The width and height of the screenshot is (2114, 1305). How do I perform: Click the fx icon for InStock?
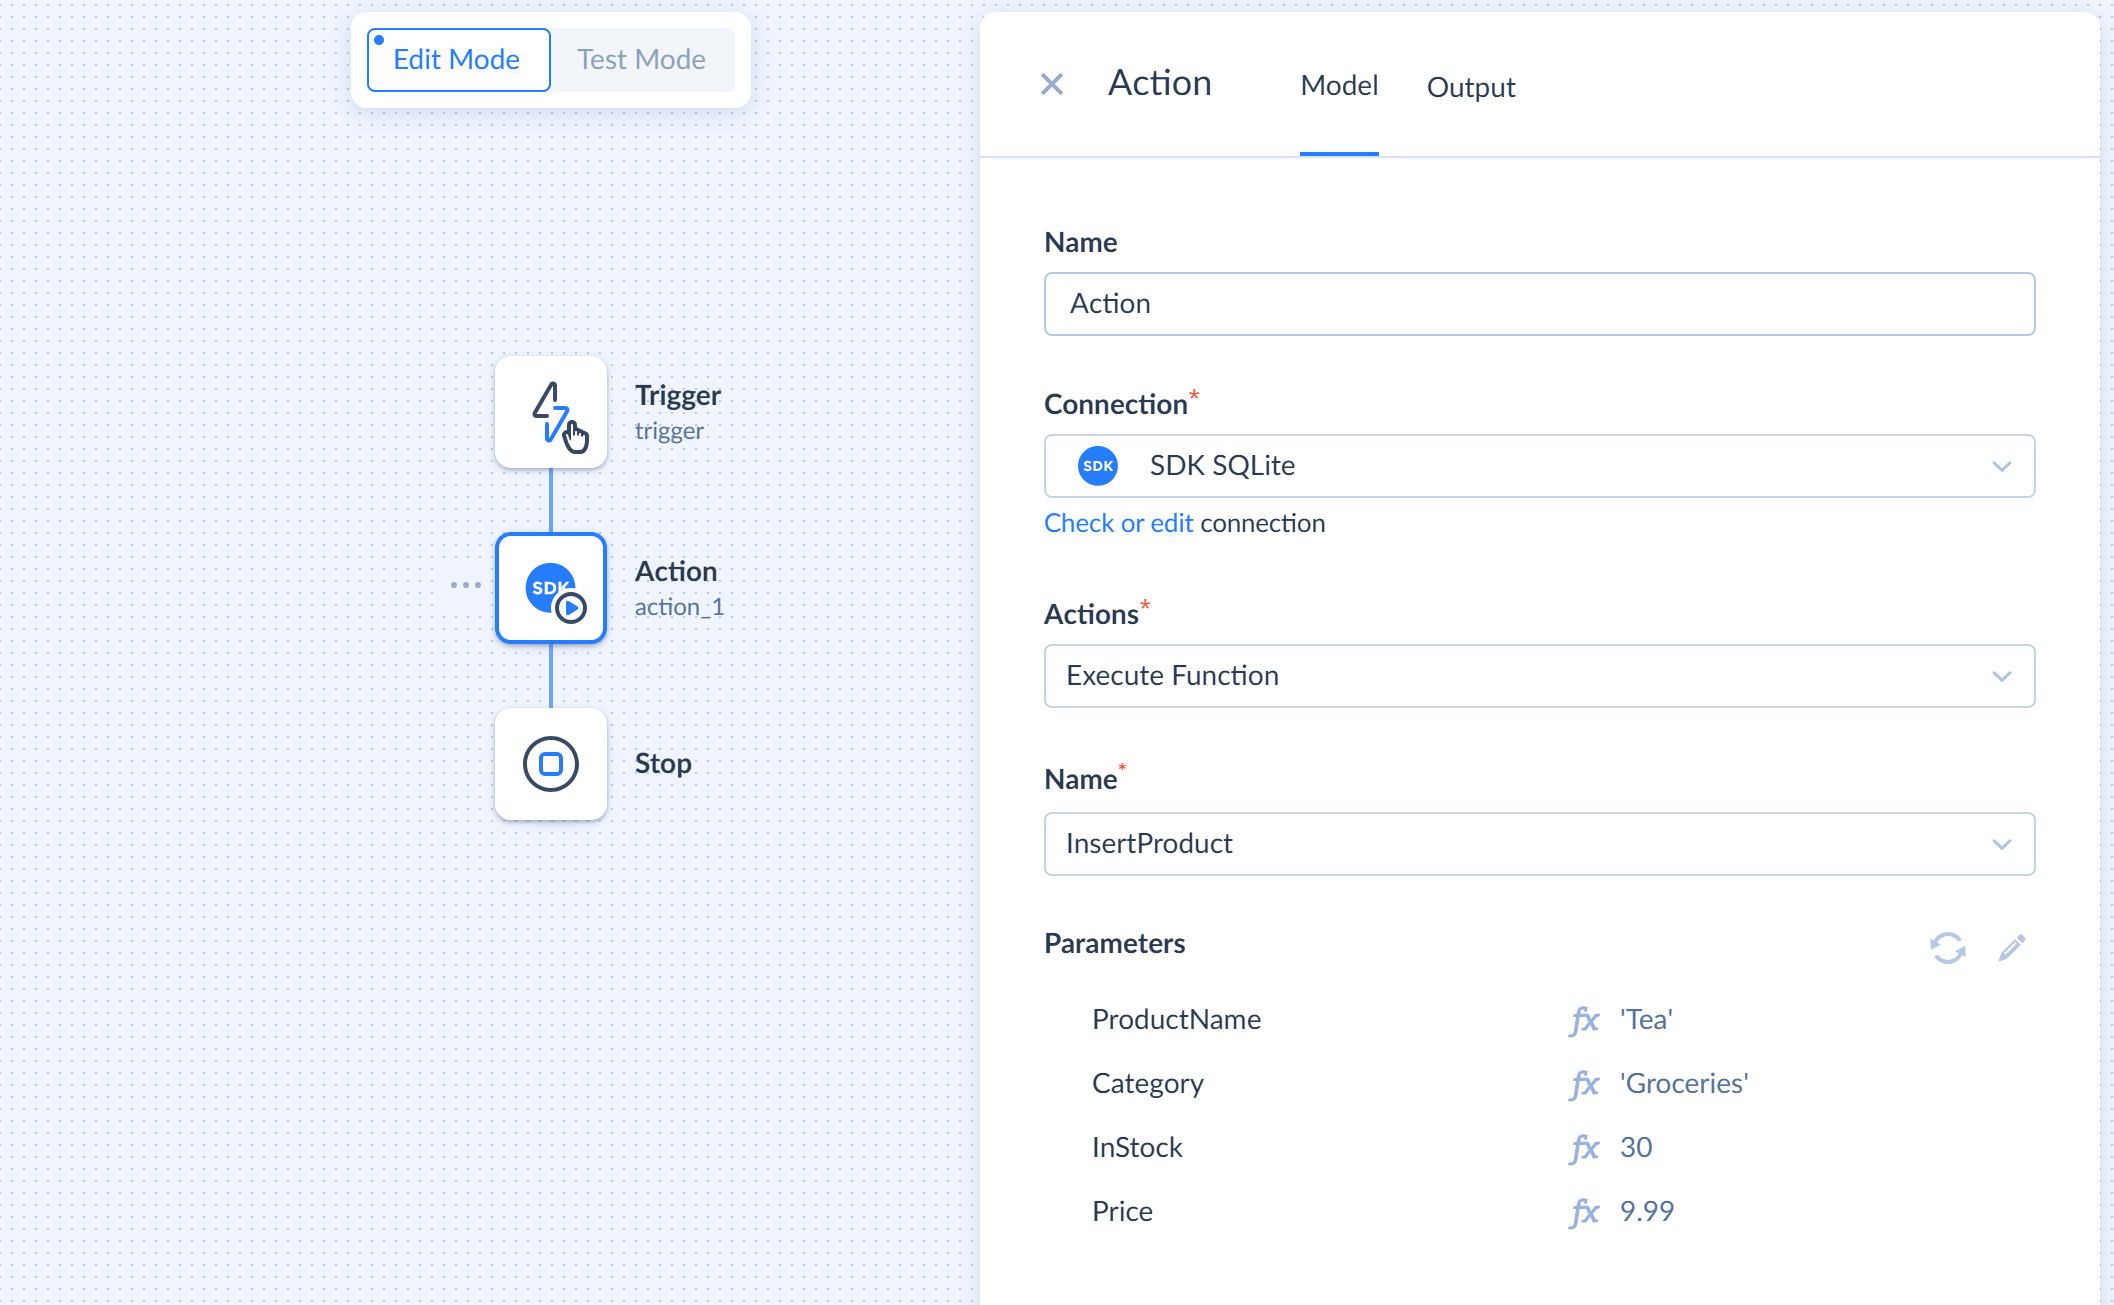[x=1585, y=1148]
